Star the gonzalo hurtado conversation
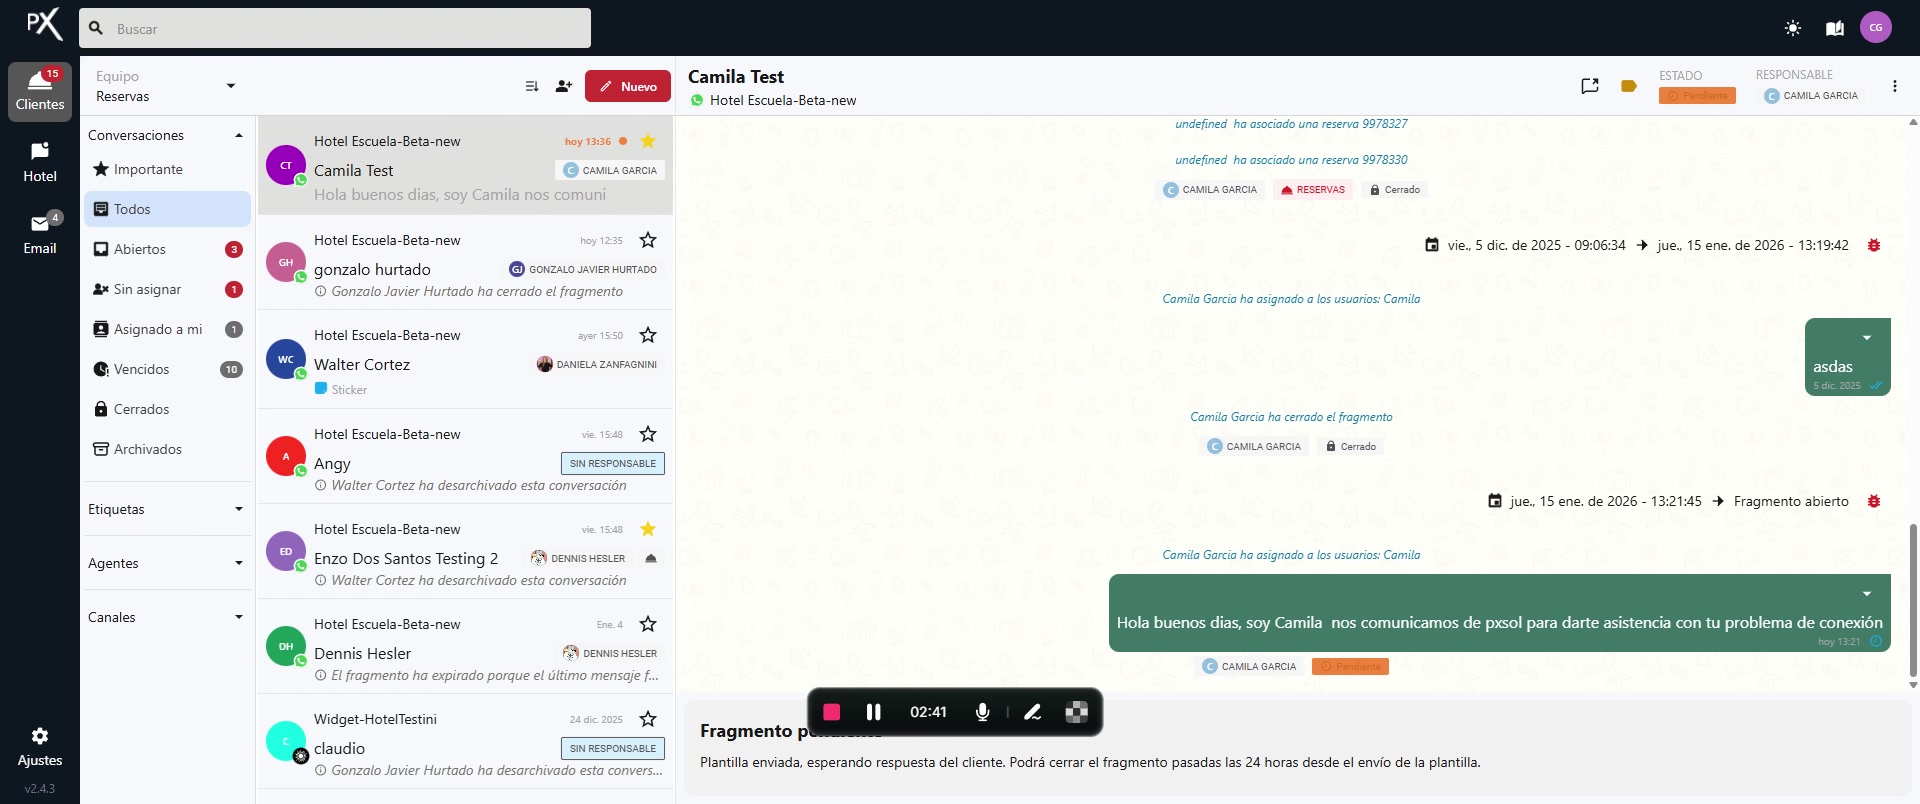Image resolution: width=1920 pixels, height=804 pixels. point(648,240)
